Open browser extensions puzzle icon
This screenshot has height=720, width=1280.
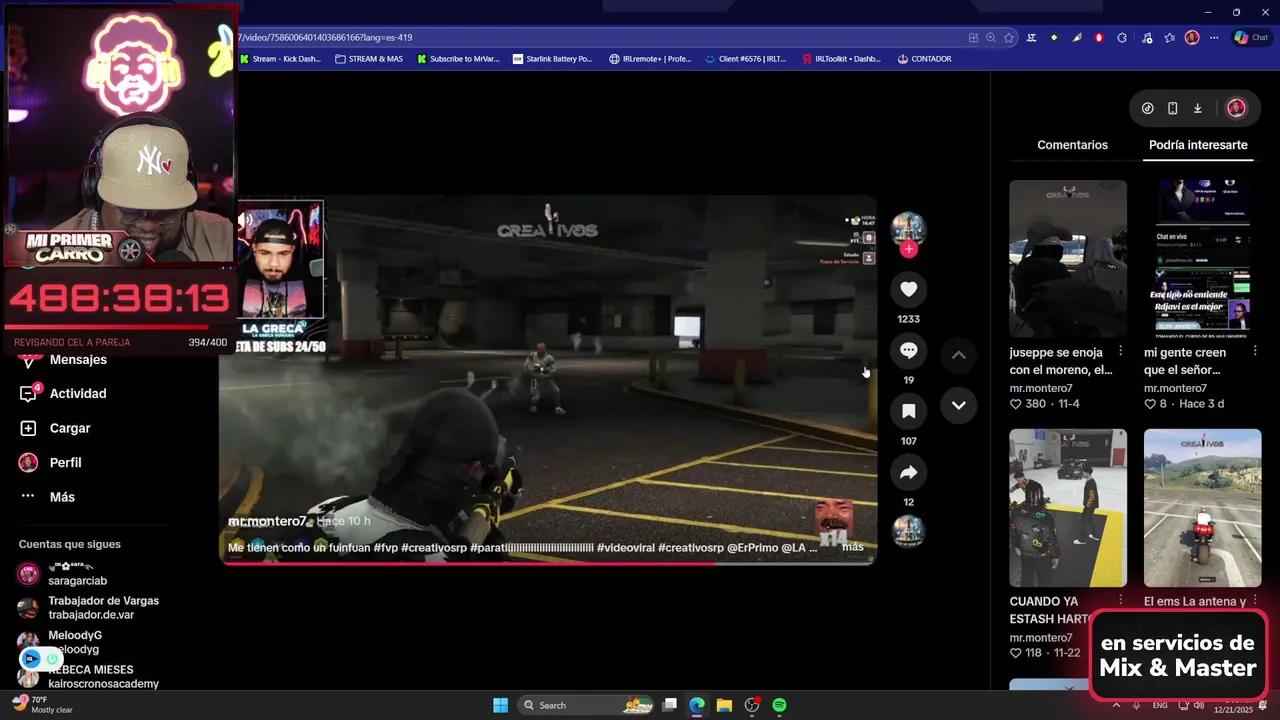click(x=1122, y=38)
